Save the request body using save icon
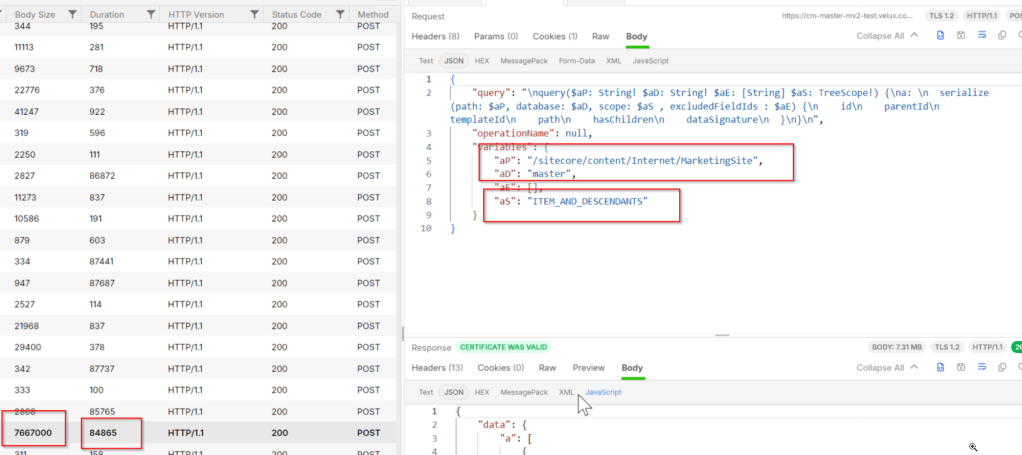 960,36
